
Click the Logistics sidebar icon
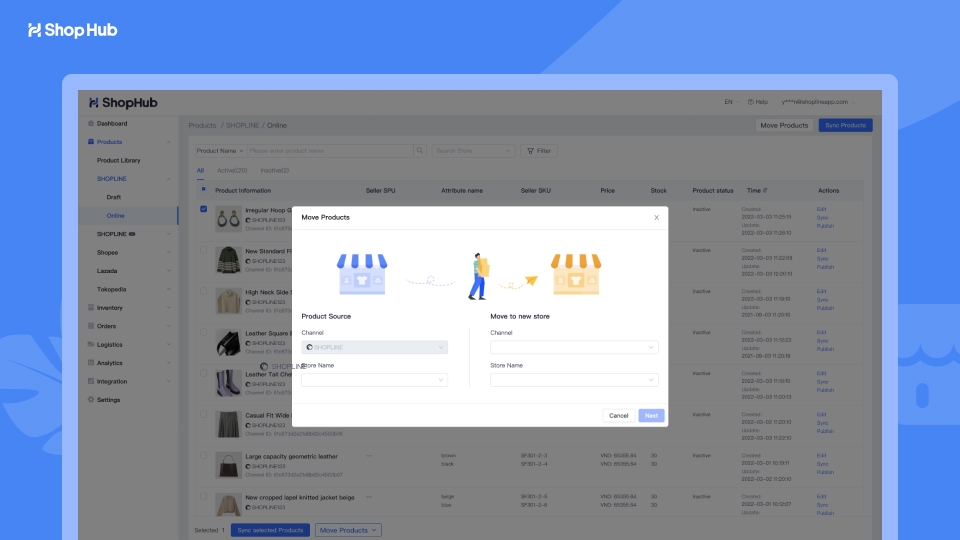coord(91,345)
